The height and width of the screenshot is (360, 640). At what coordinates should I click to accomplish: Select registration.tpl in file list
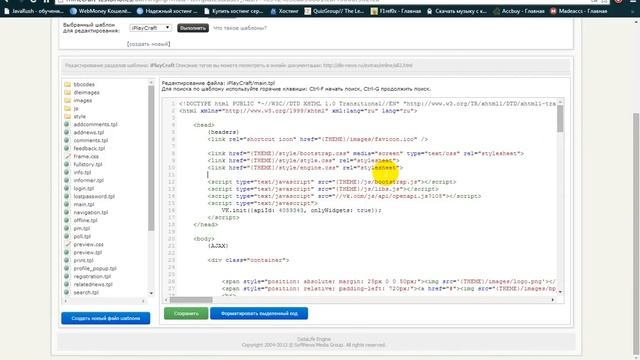[92, 276]
